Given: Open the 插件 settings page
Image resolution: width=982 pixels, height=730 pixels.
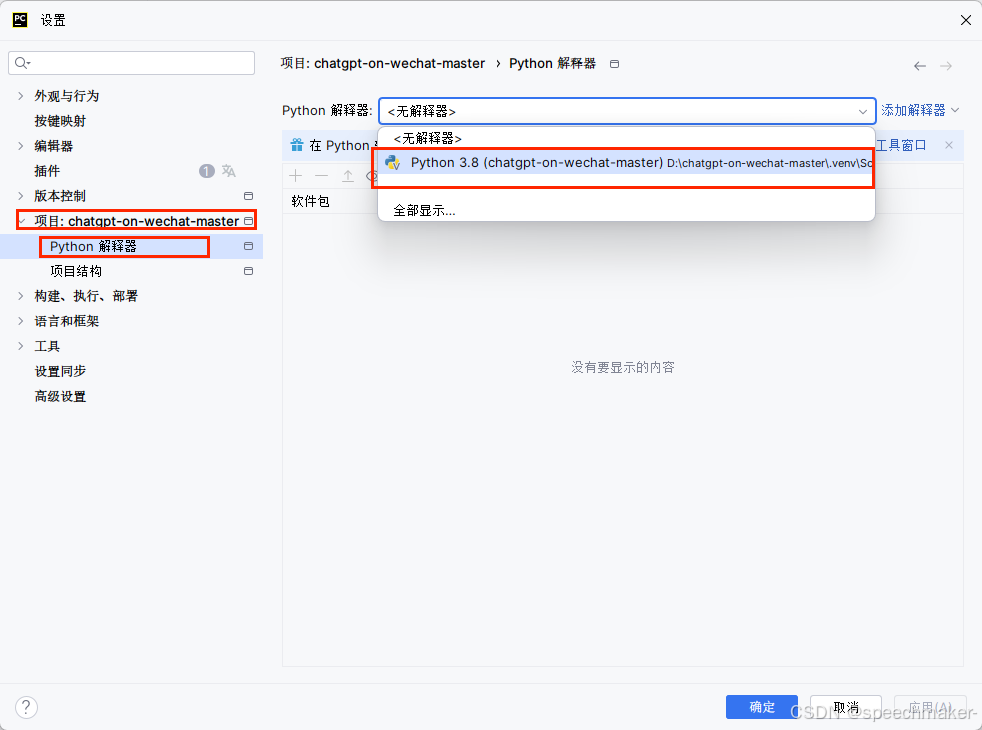Looking at the screenshot, I should [47, 171].
